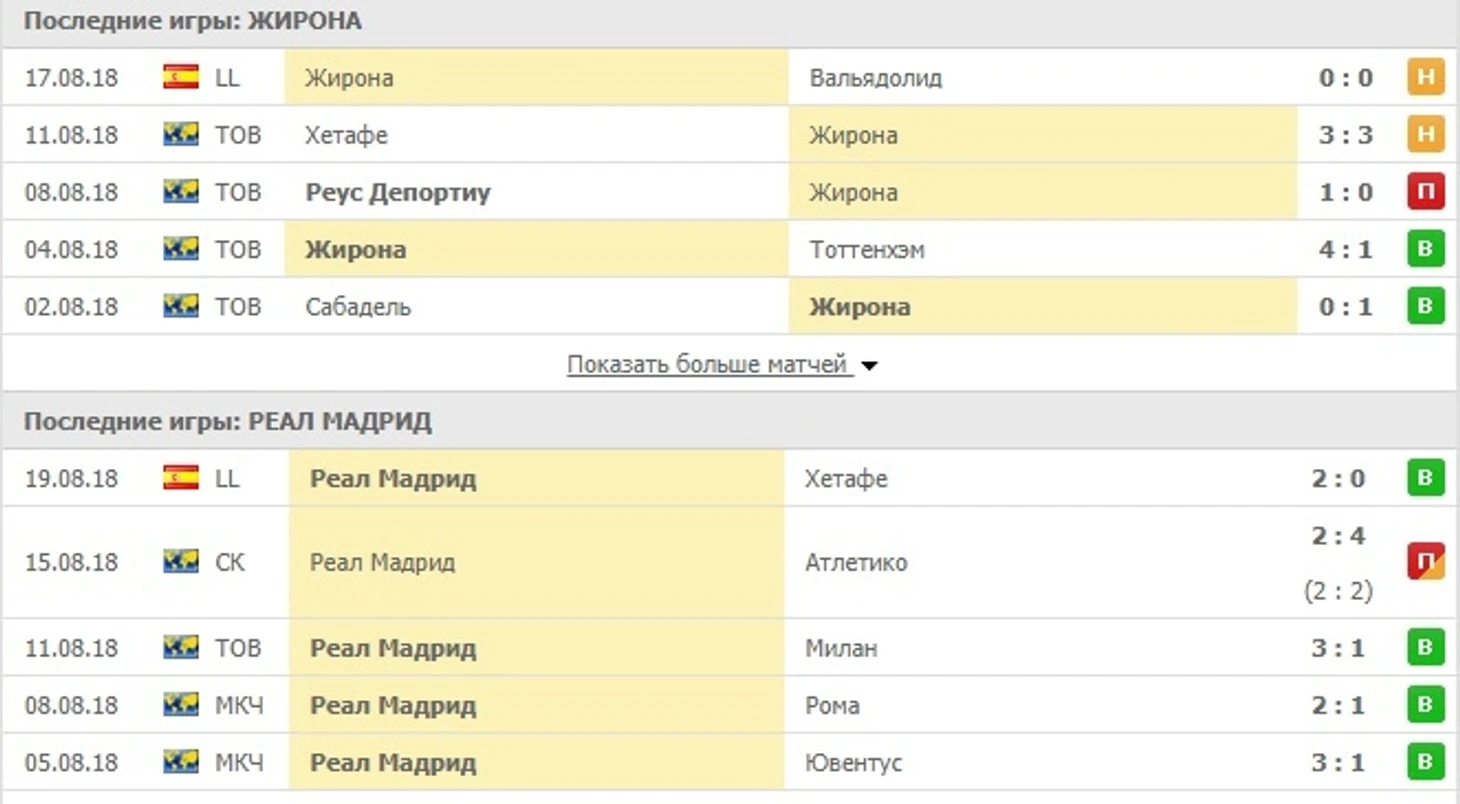Click the Spain flag icon beside Жирона–Вальядолид
The width and height of the screenshot is (1460, 804).
[x=181, y=77]
